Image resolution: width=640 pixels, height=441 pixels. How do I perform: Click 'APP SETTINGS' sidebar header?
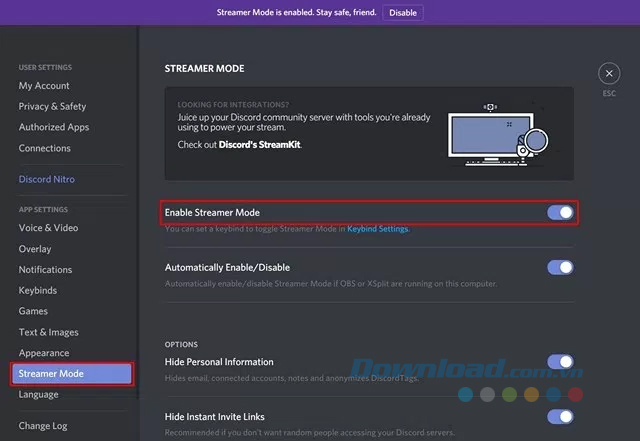[43, 209]
